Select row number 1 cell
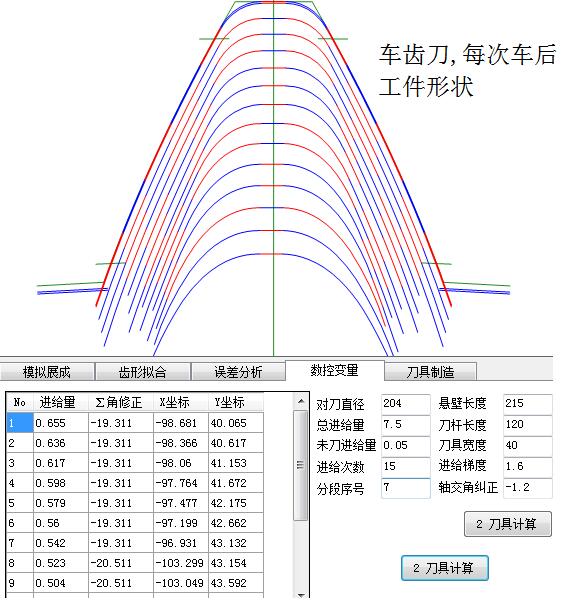 20,423
